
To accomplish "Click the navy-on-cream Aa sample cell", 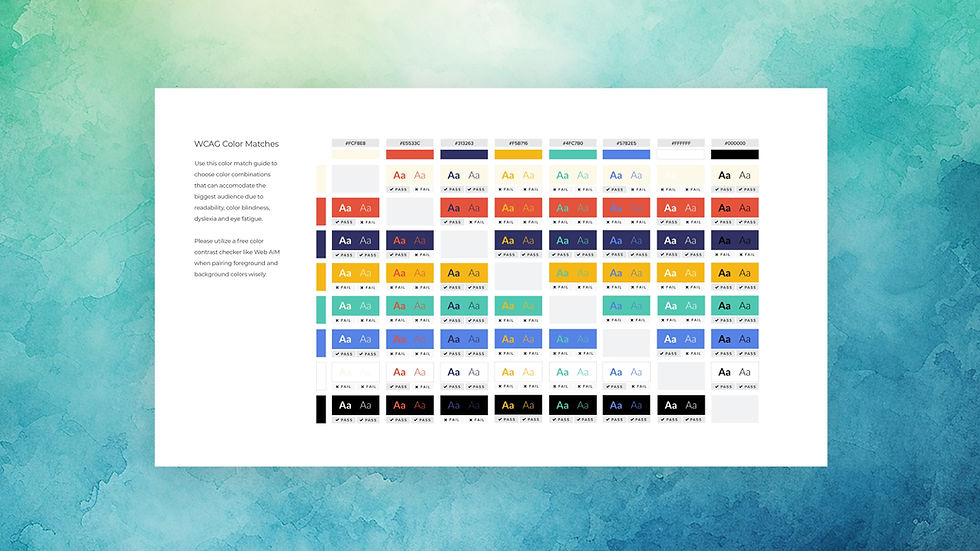I will [x=464, y=175].
